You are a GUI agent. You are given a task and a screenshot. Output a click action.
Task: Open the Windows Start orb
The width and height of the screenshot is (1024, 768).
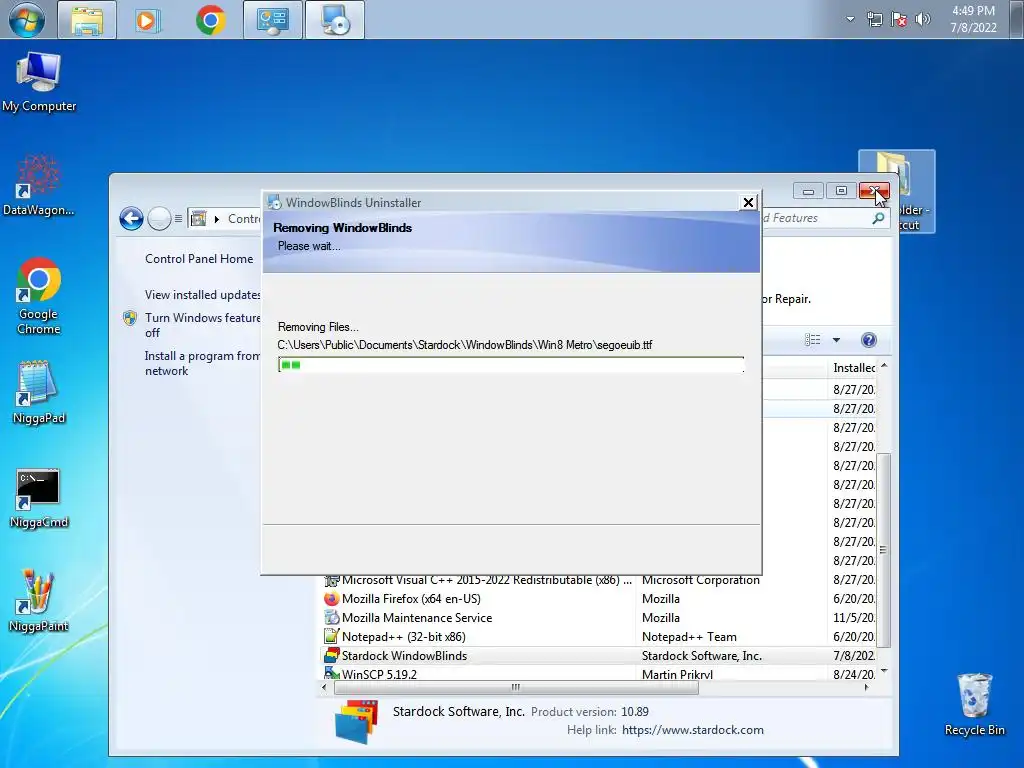[x=27, y=20]
